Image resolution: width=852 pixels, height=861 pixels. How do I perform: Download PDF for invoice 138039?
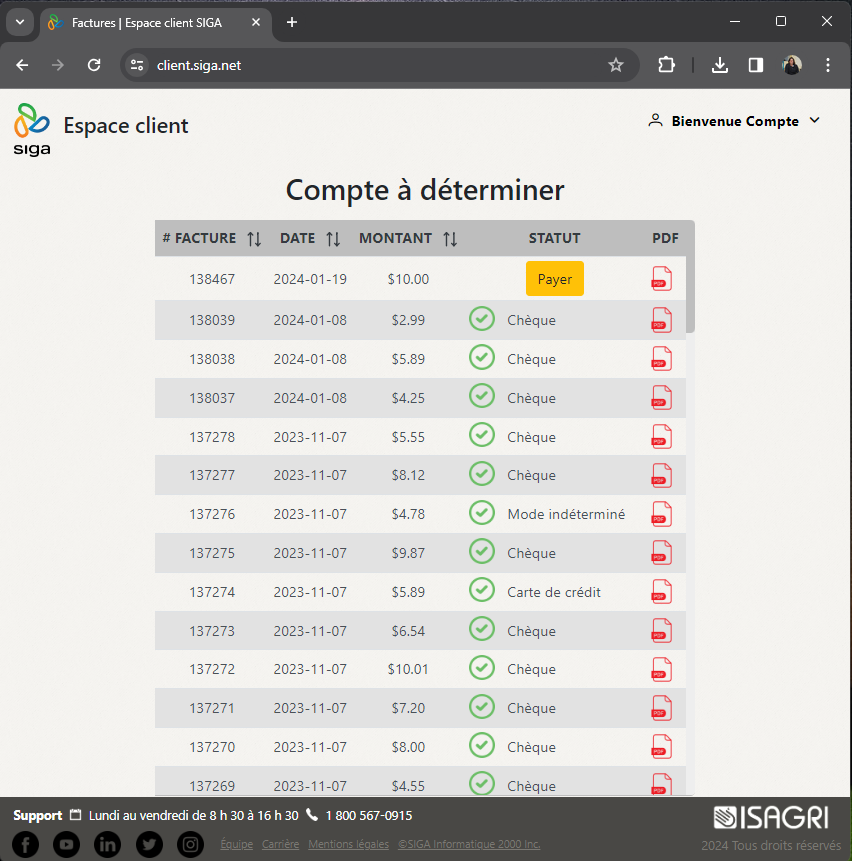(662, 320)
